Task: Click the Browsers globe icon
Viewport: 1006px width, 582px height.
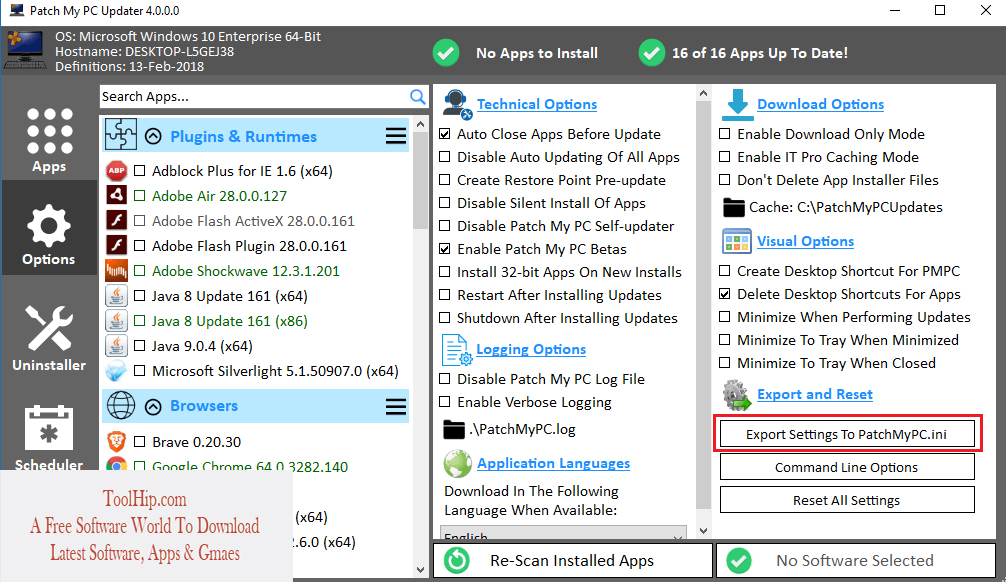Action: tap(121, 406)
